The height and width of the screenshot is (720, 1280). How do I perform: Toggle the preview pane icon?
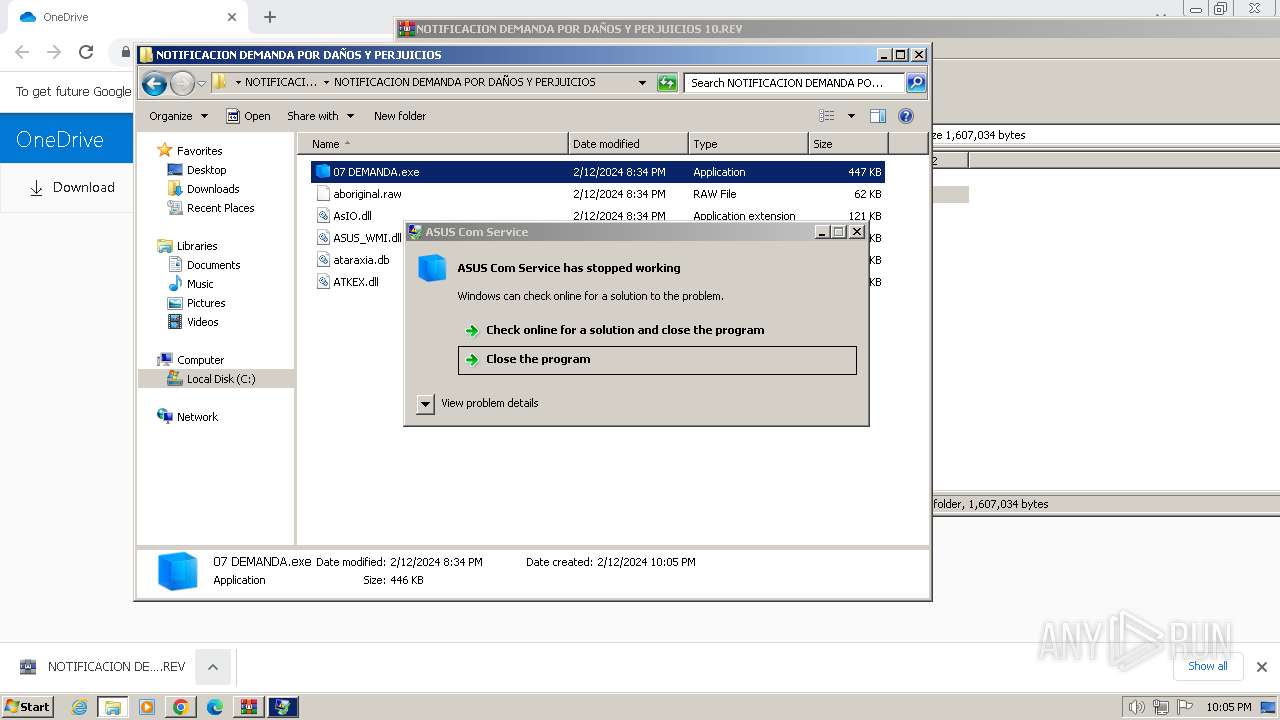point(878,116)
